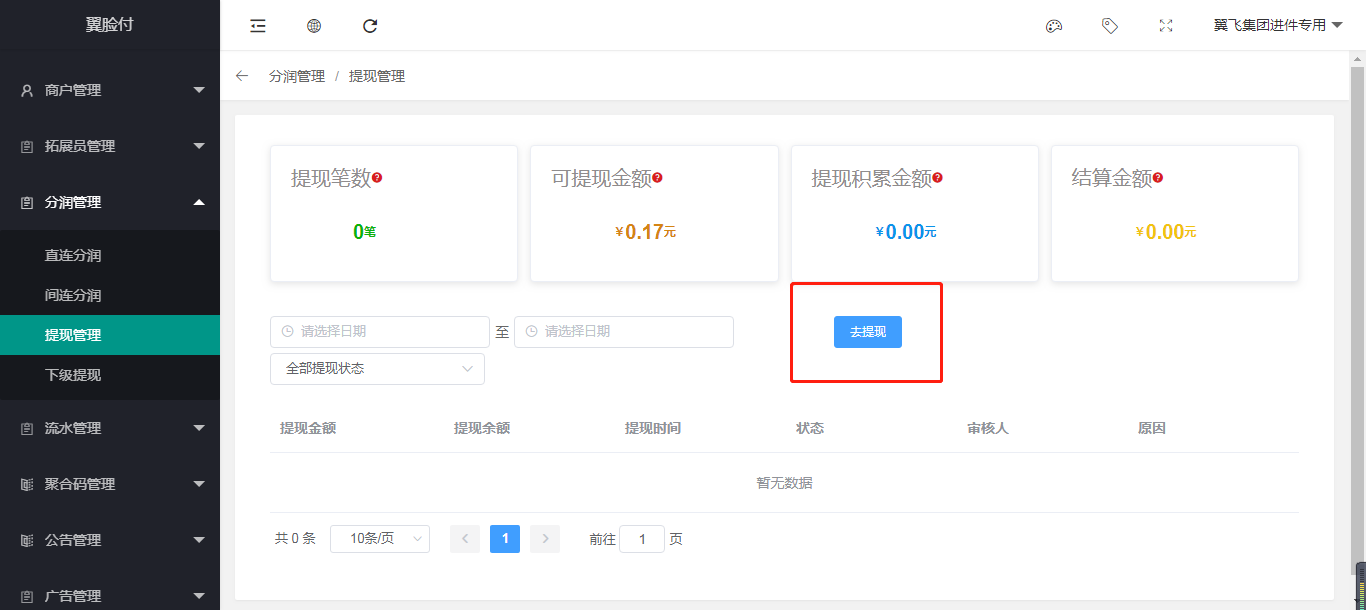Click the 分润管理 sidebar icon

27,202
